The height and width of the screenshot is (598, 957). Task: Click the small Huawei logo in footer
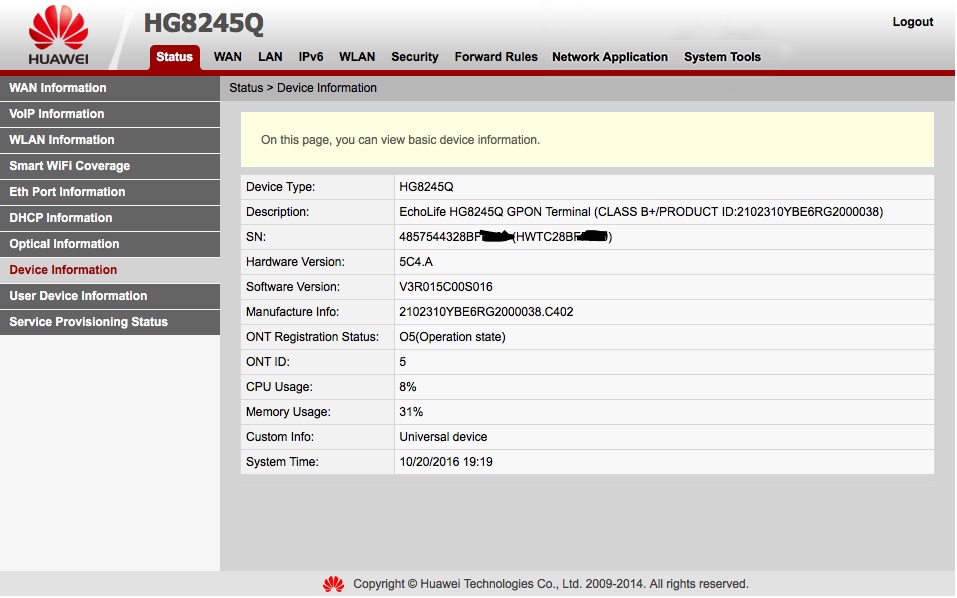pos(333,584)
